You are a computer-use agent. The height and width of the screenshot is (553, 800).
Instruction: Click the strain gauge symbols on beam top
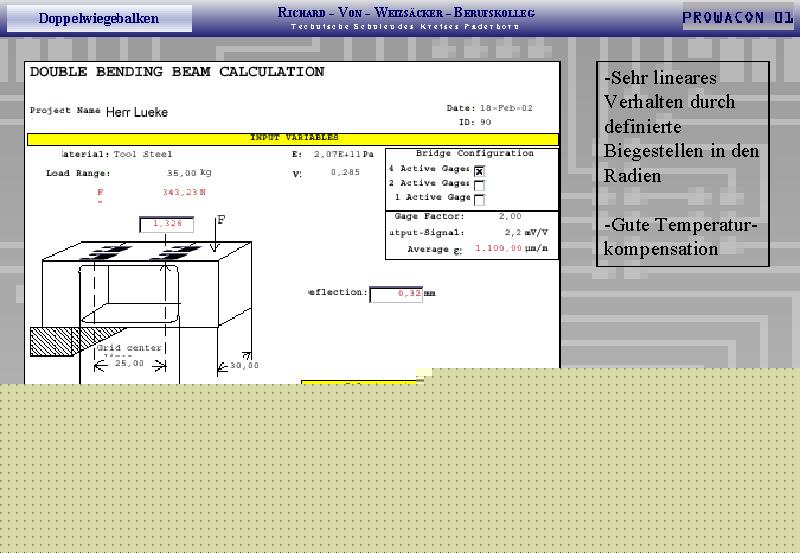click(140, 251)
